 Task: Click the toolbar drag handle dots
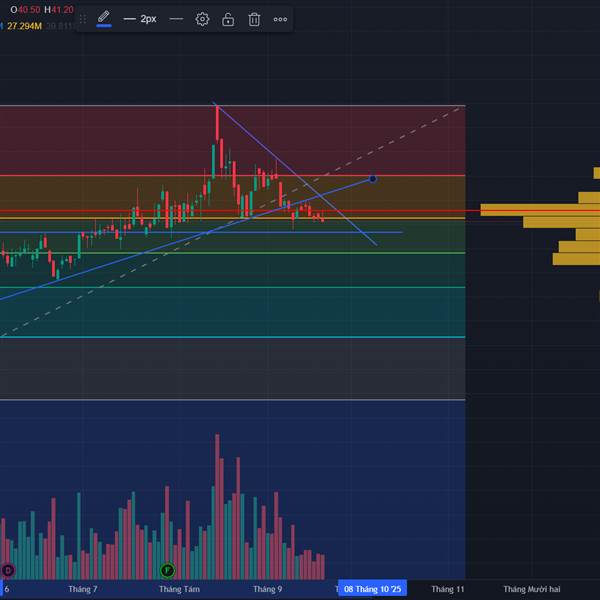(x=83, y=19)
